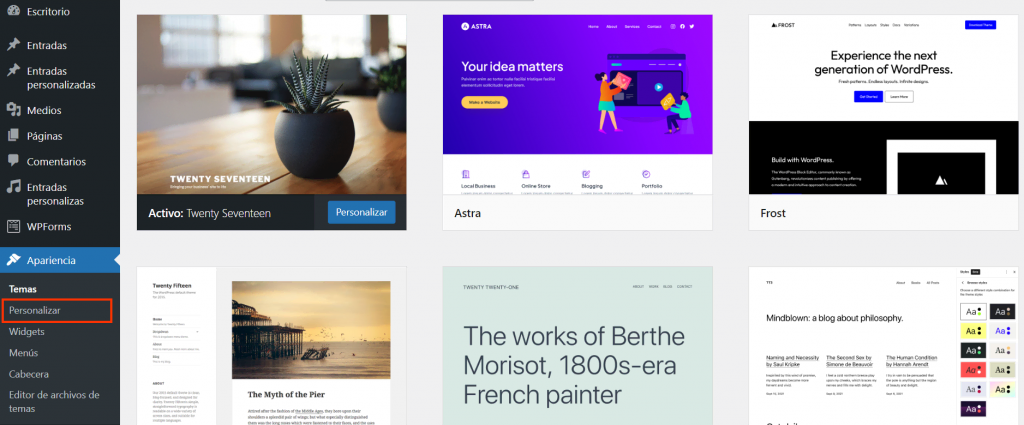The image size is (1024, 425).
Task: Click the Escritorio dashboard icon
Action: coord(13,12)
